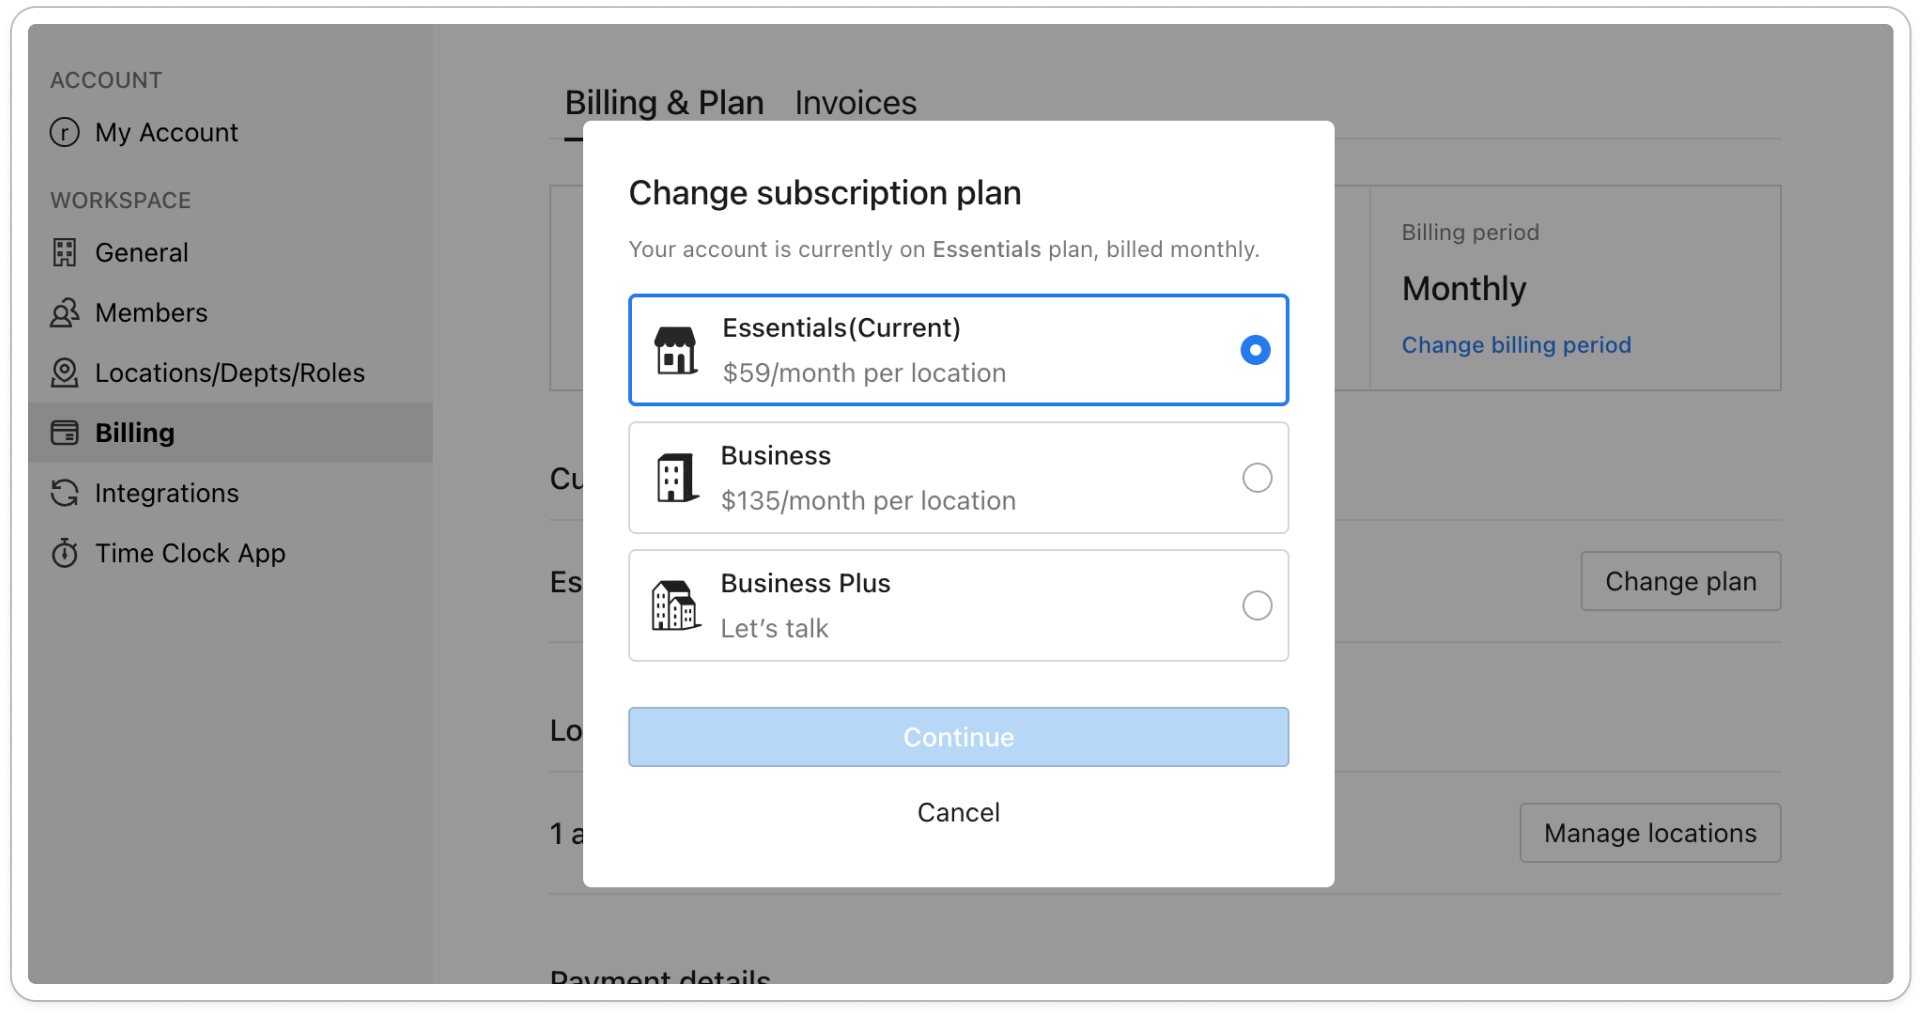Click the Continue button
The height and width of the screenshot is (1016, 1922).
point(958,737)
